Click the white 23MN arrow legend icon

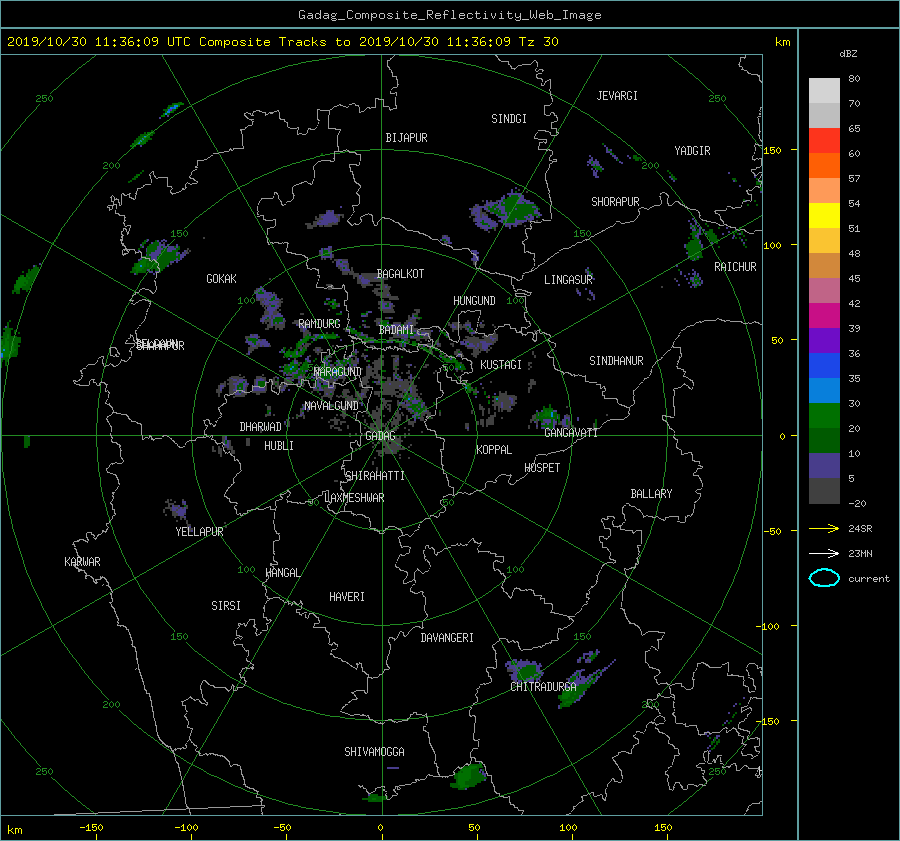tap(824, 554)
